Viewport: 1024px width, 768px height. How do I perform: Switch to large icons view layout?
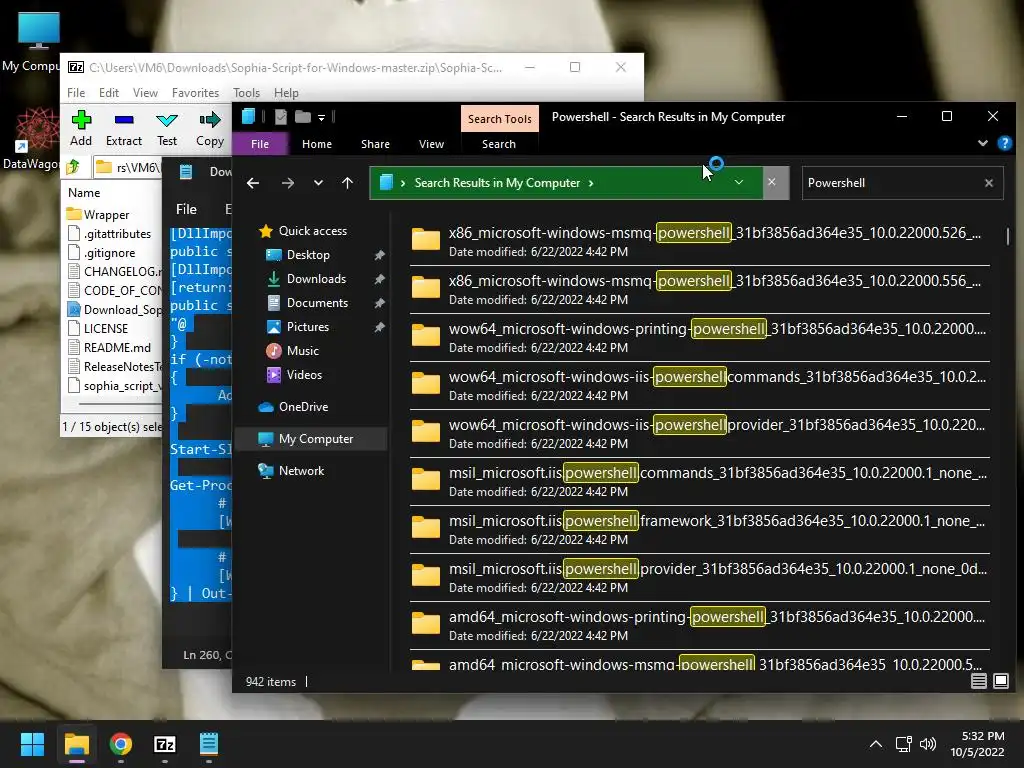tap(1000, 681)
